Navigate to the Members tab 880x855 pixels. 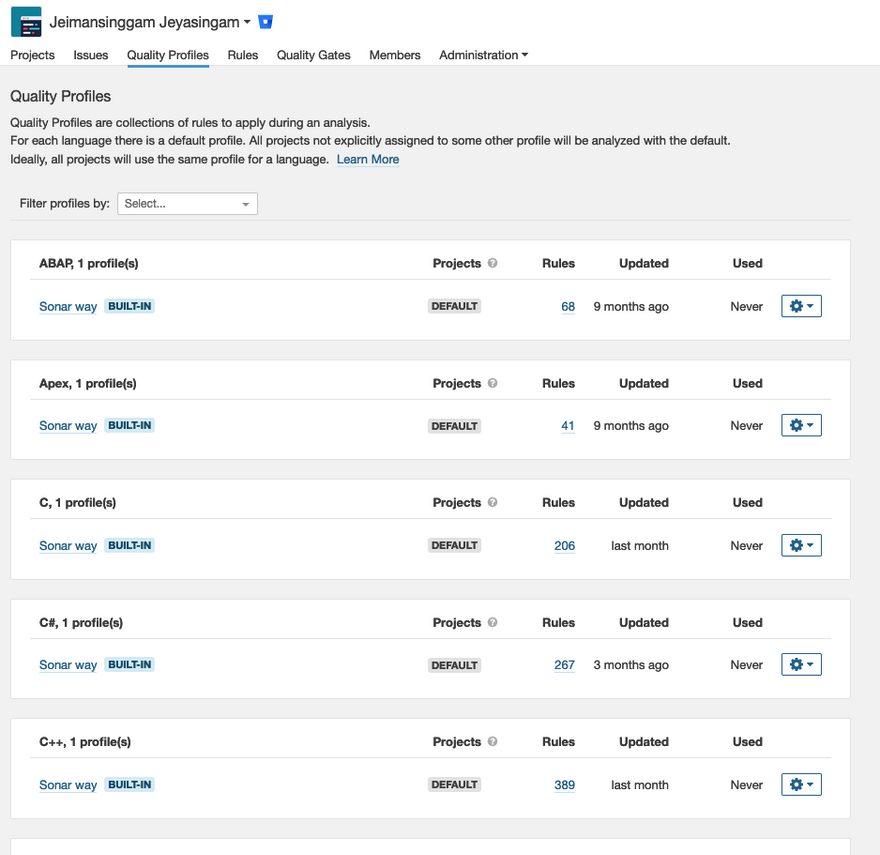tap(394, 55)
